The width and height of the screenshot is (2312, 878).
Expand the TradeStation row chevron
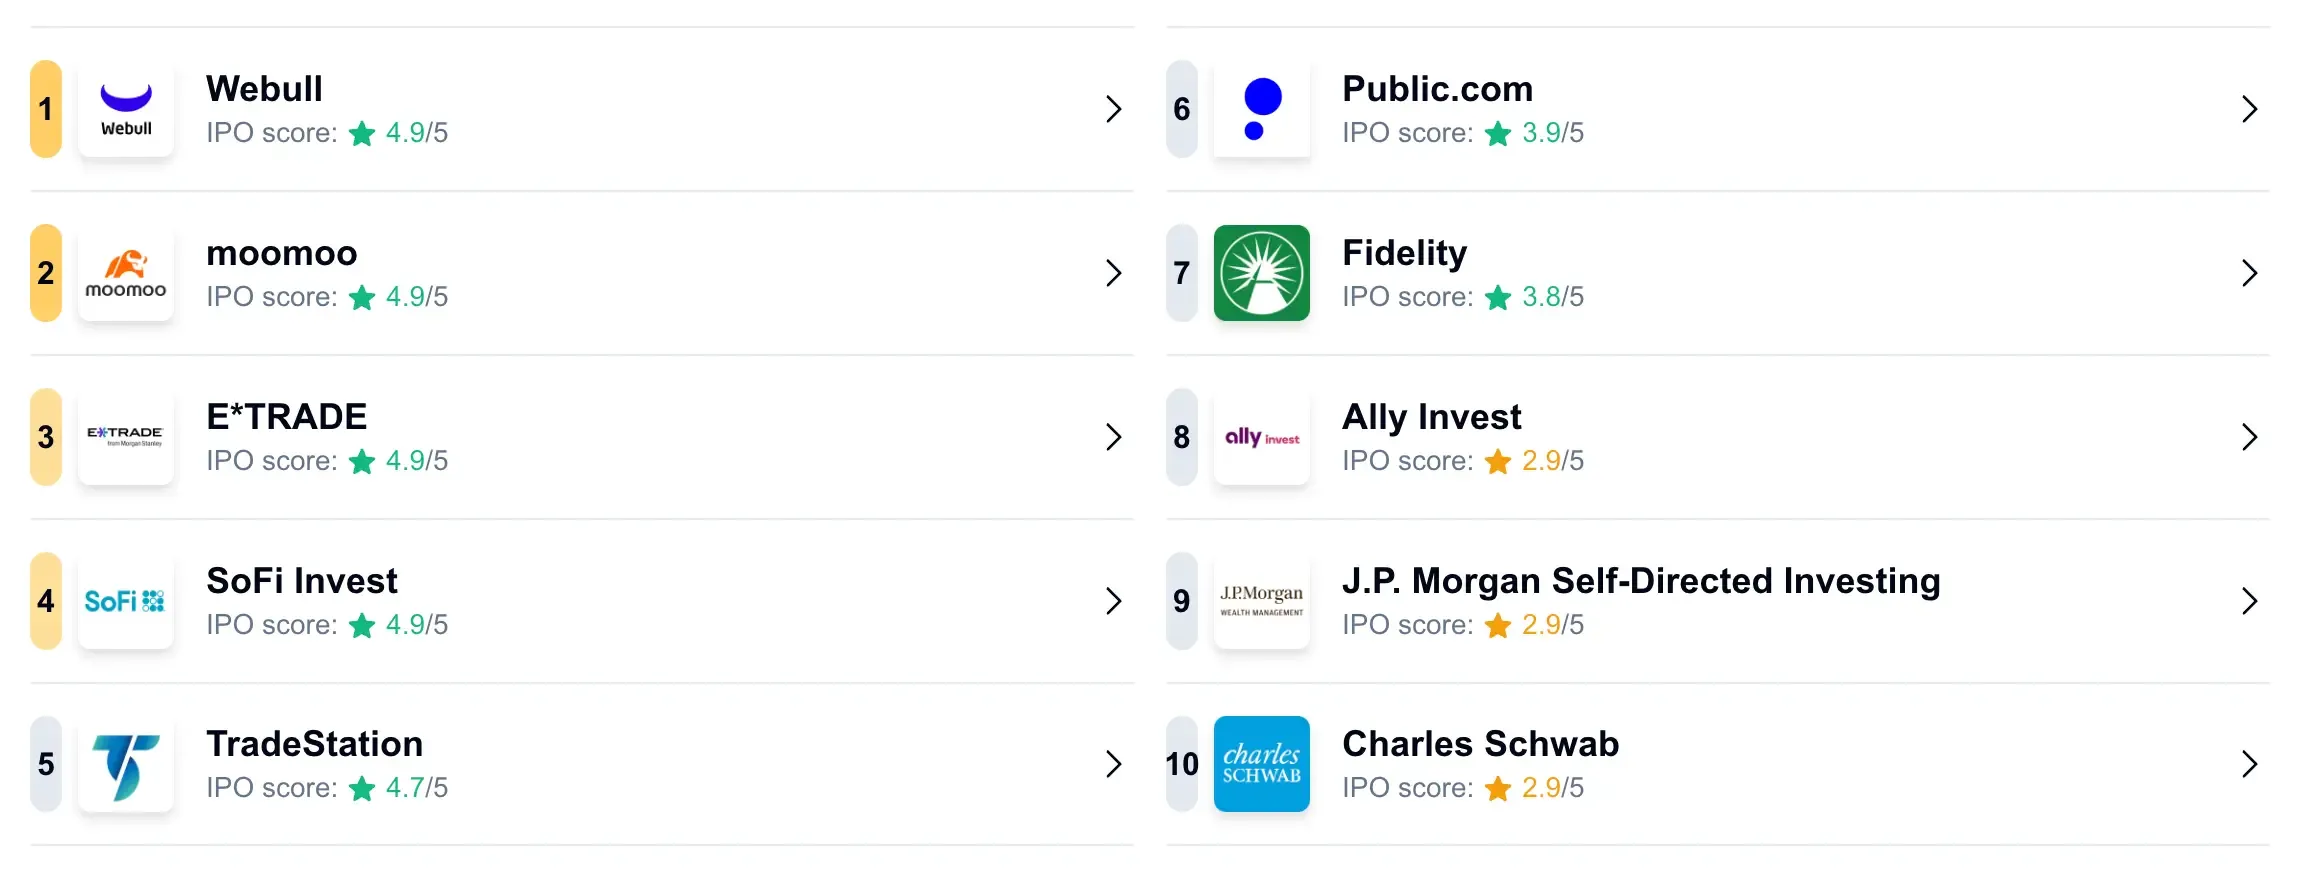tap(1113, 765)
